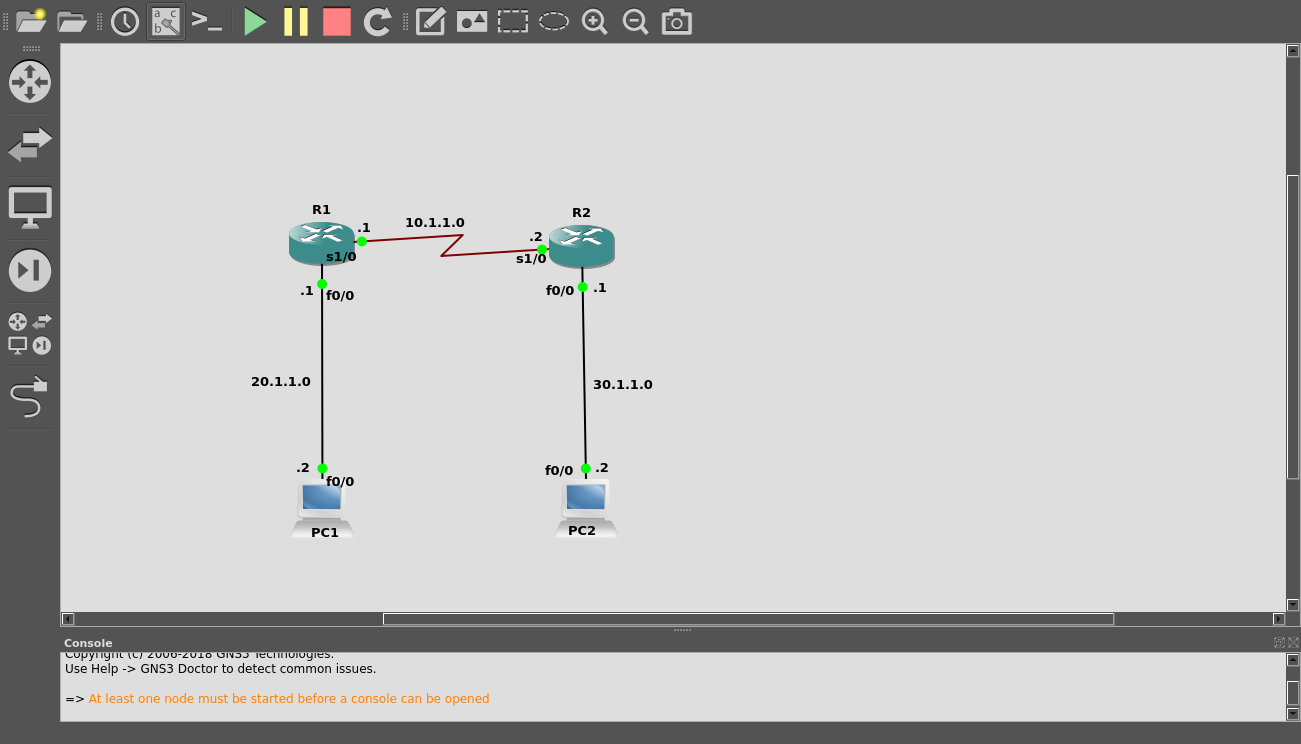Browse routers from the left sidebar

point(30,82)
